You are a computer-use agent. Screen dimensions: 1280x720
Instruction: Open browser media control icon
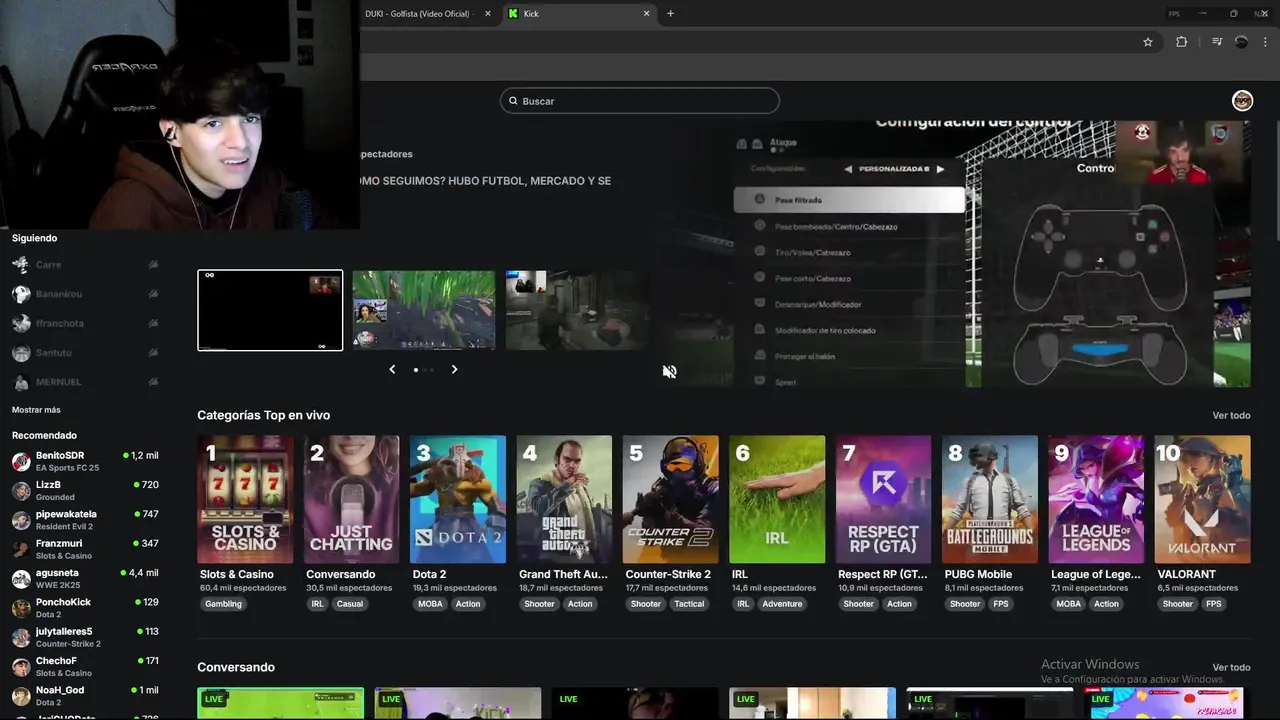(x=1217, y=42)
